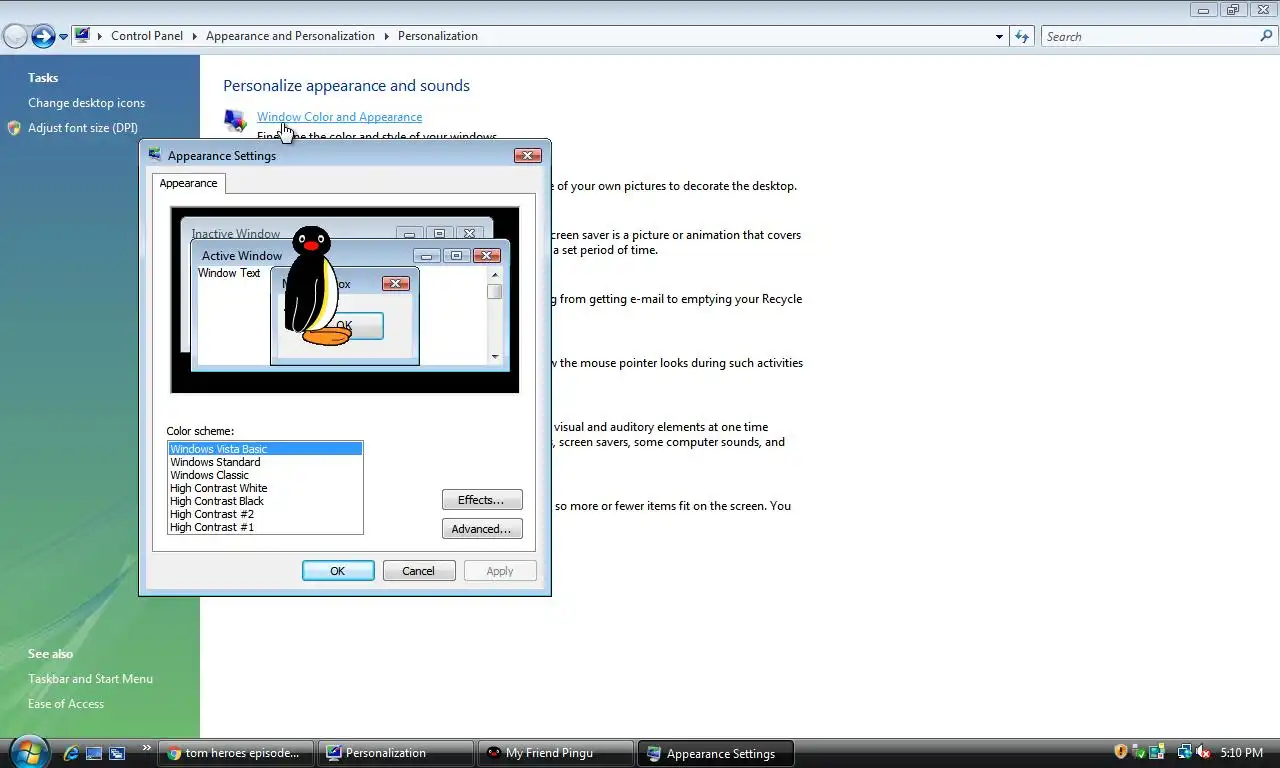Click the preview scrollbar down arrow
This screenshot has height=768, width=1280.
[x=495, y=357]
